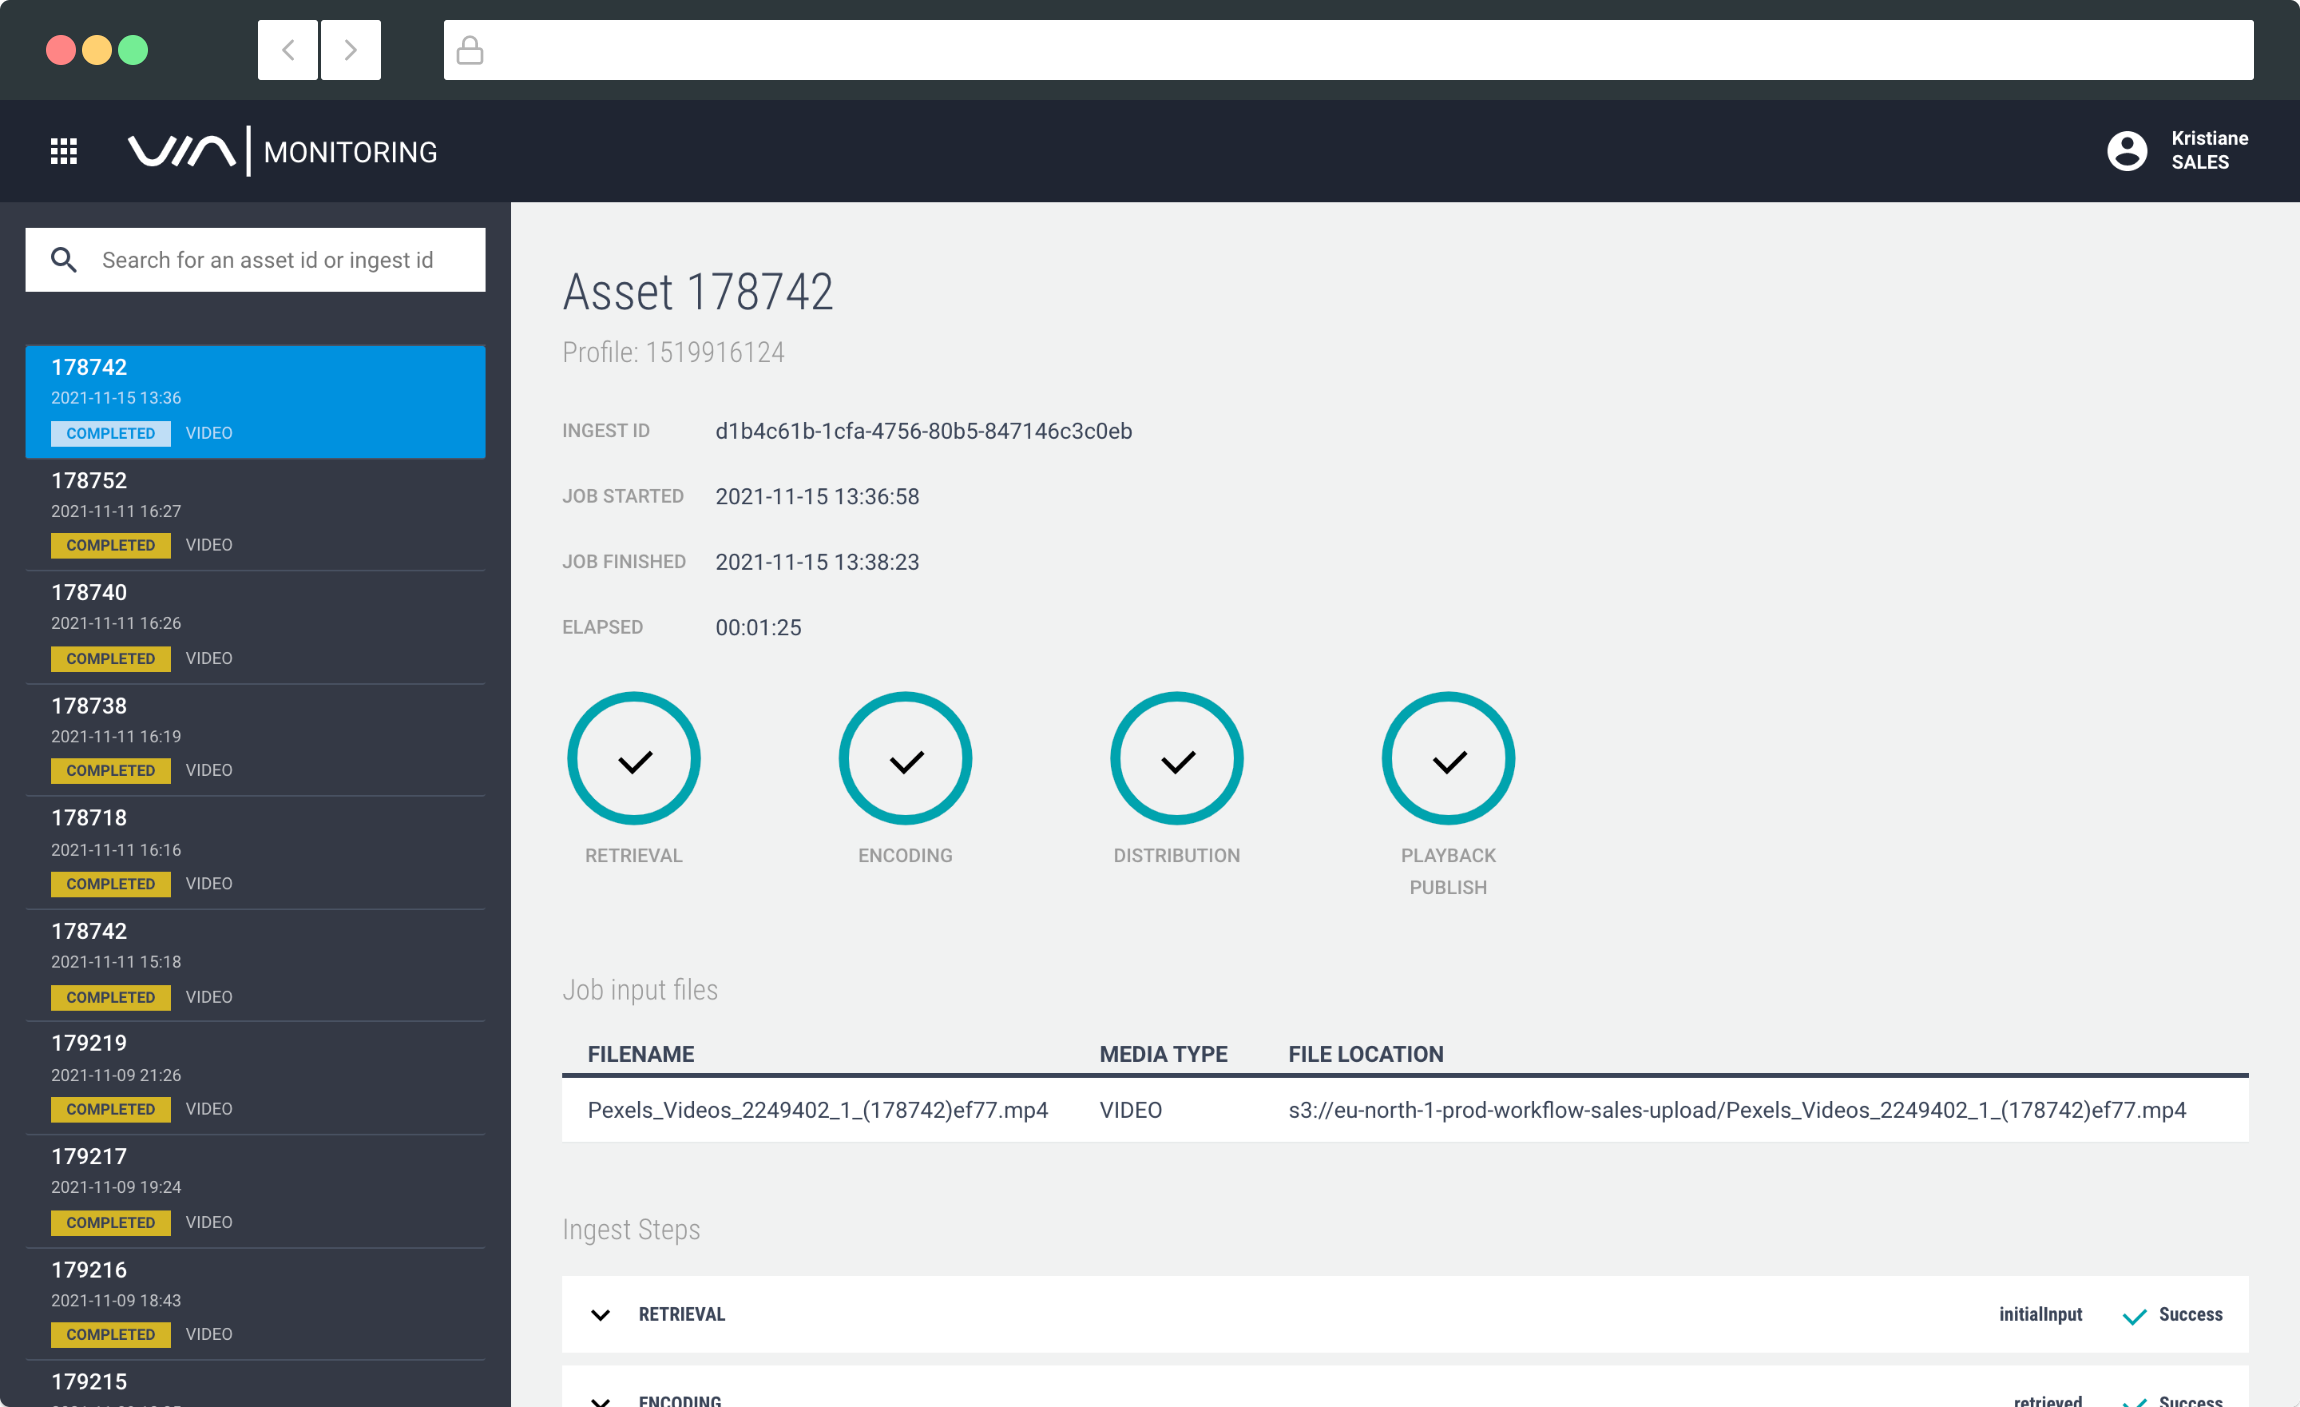
Task: Select asset 179219 in the list
Action: (x=255, y=1075)
